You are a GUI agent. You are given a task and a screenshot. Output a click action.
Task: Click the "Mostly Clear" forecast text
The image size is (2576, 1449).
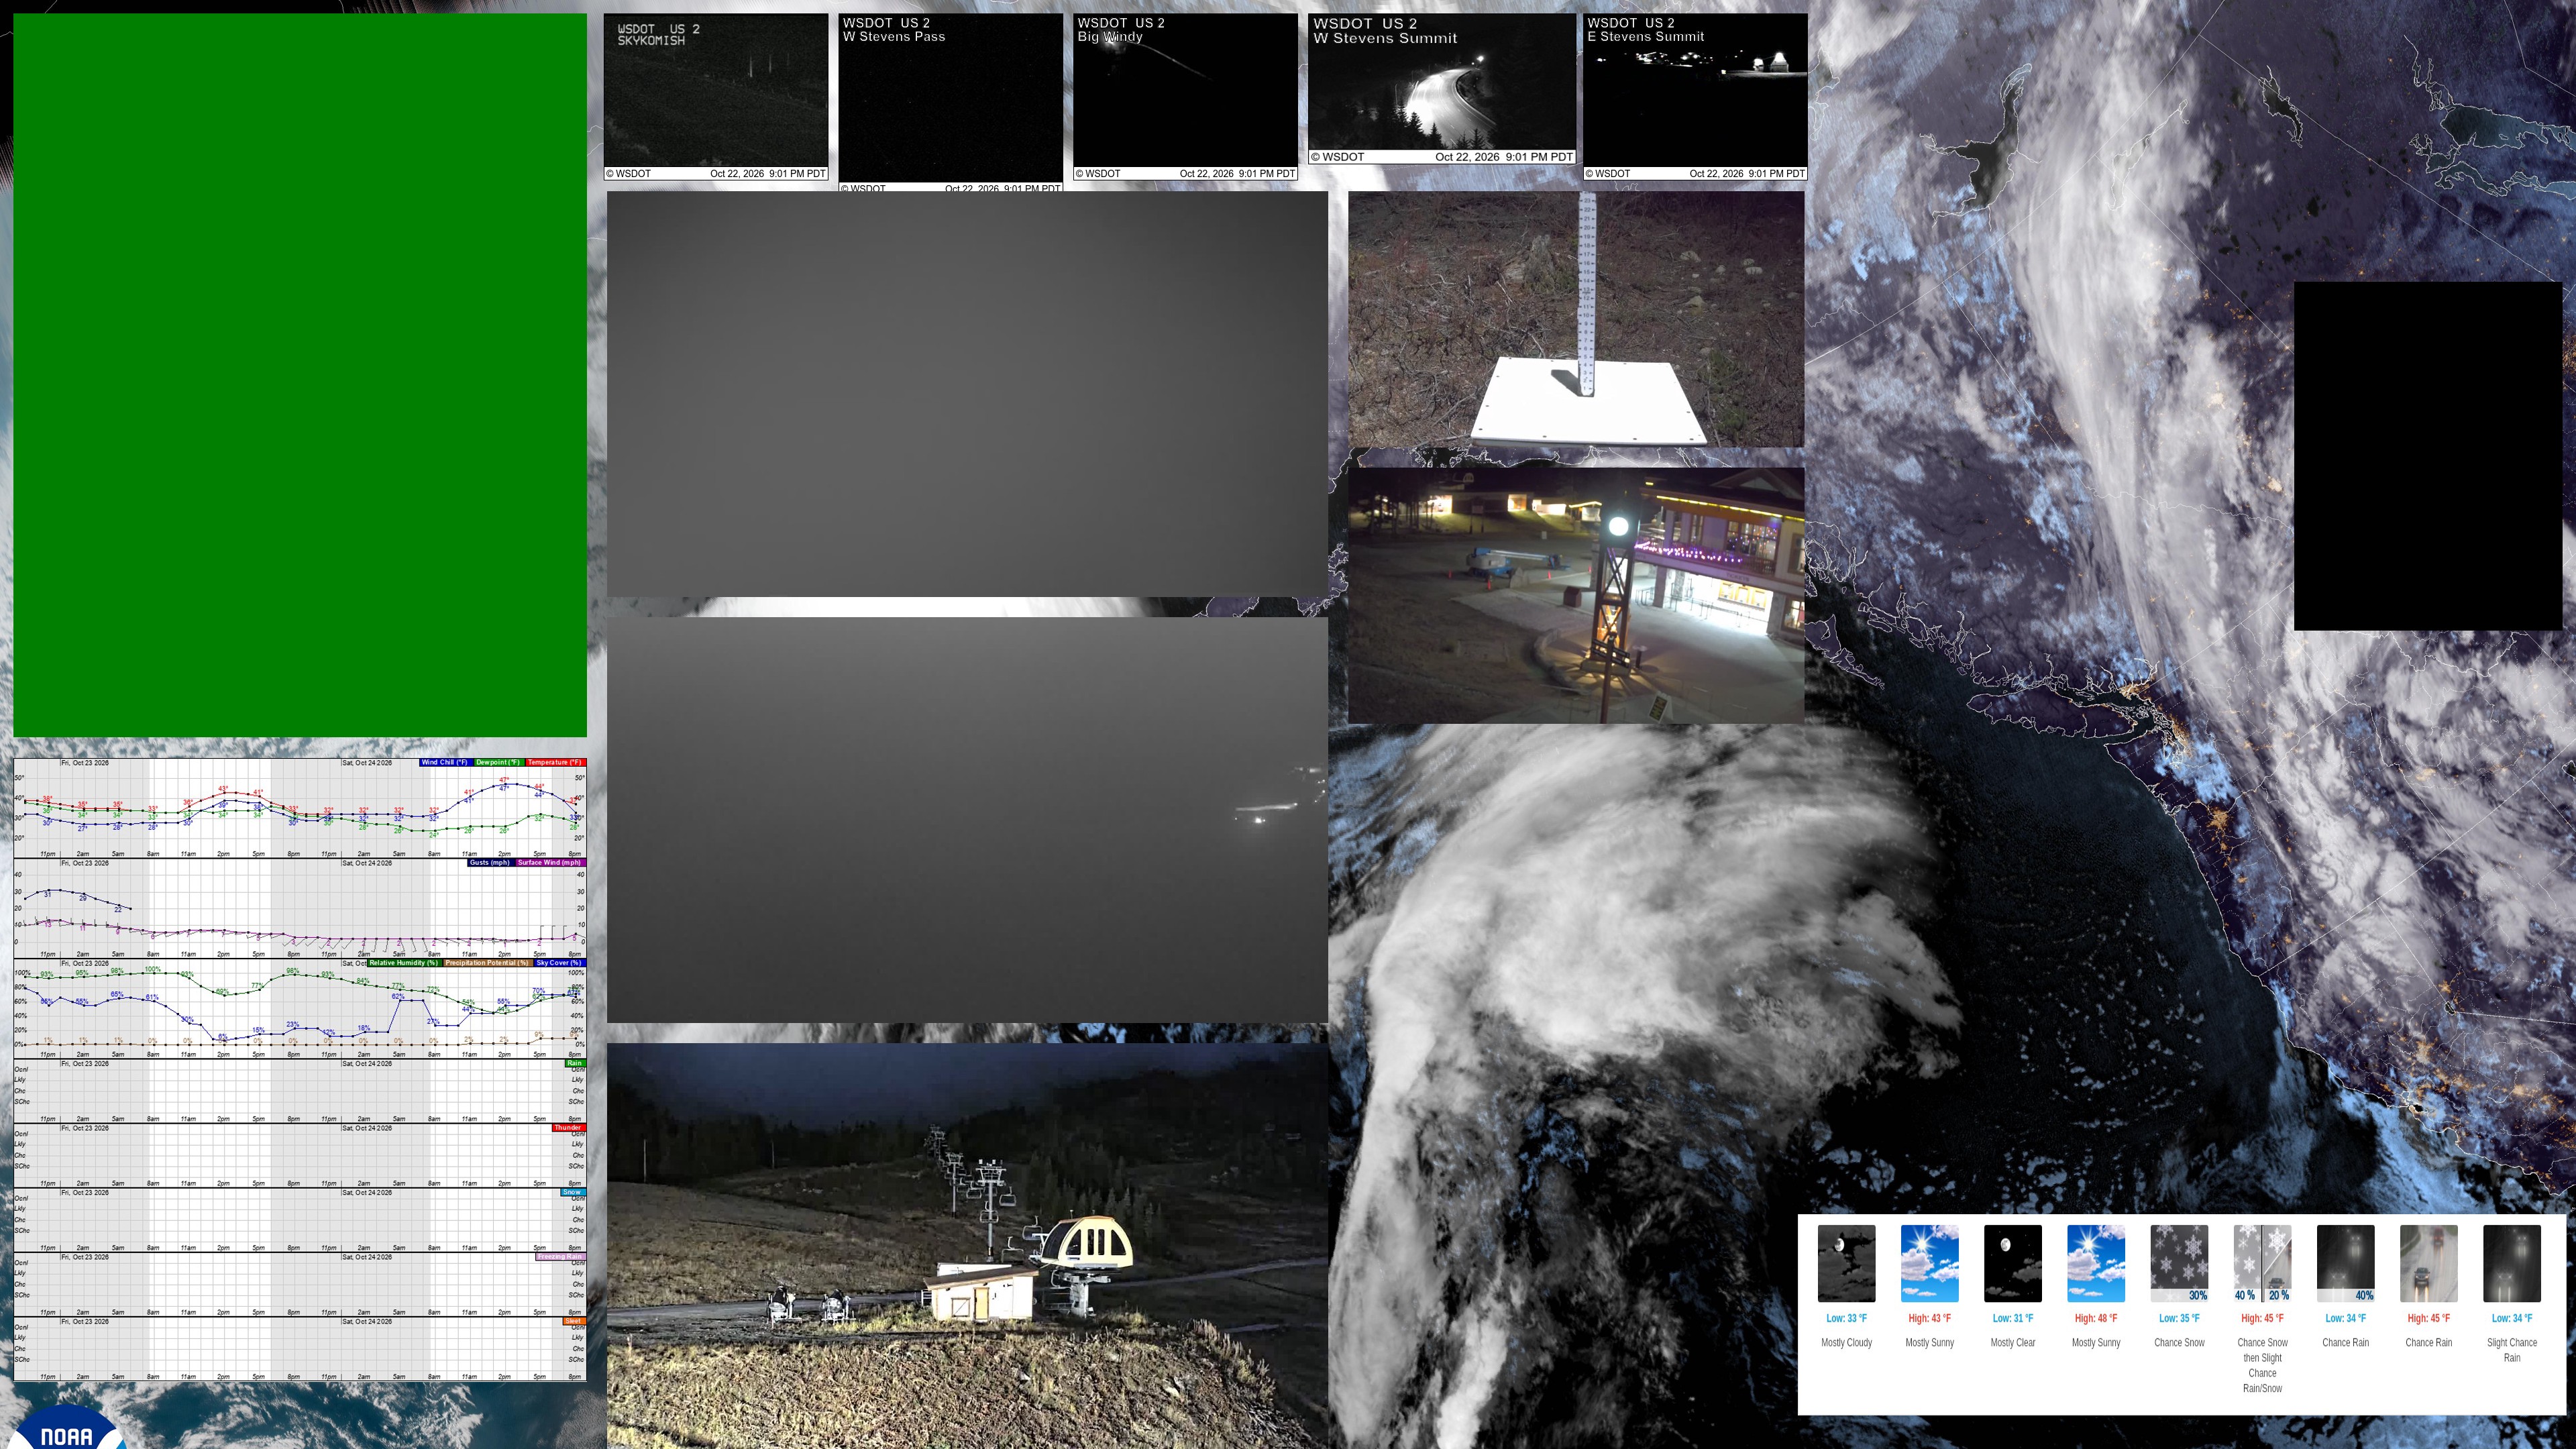2012,1343
